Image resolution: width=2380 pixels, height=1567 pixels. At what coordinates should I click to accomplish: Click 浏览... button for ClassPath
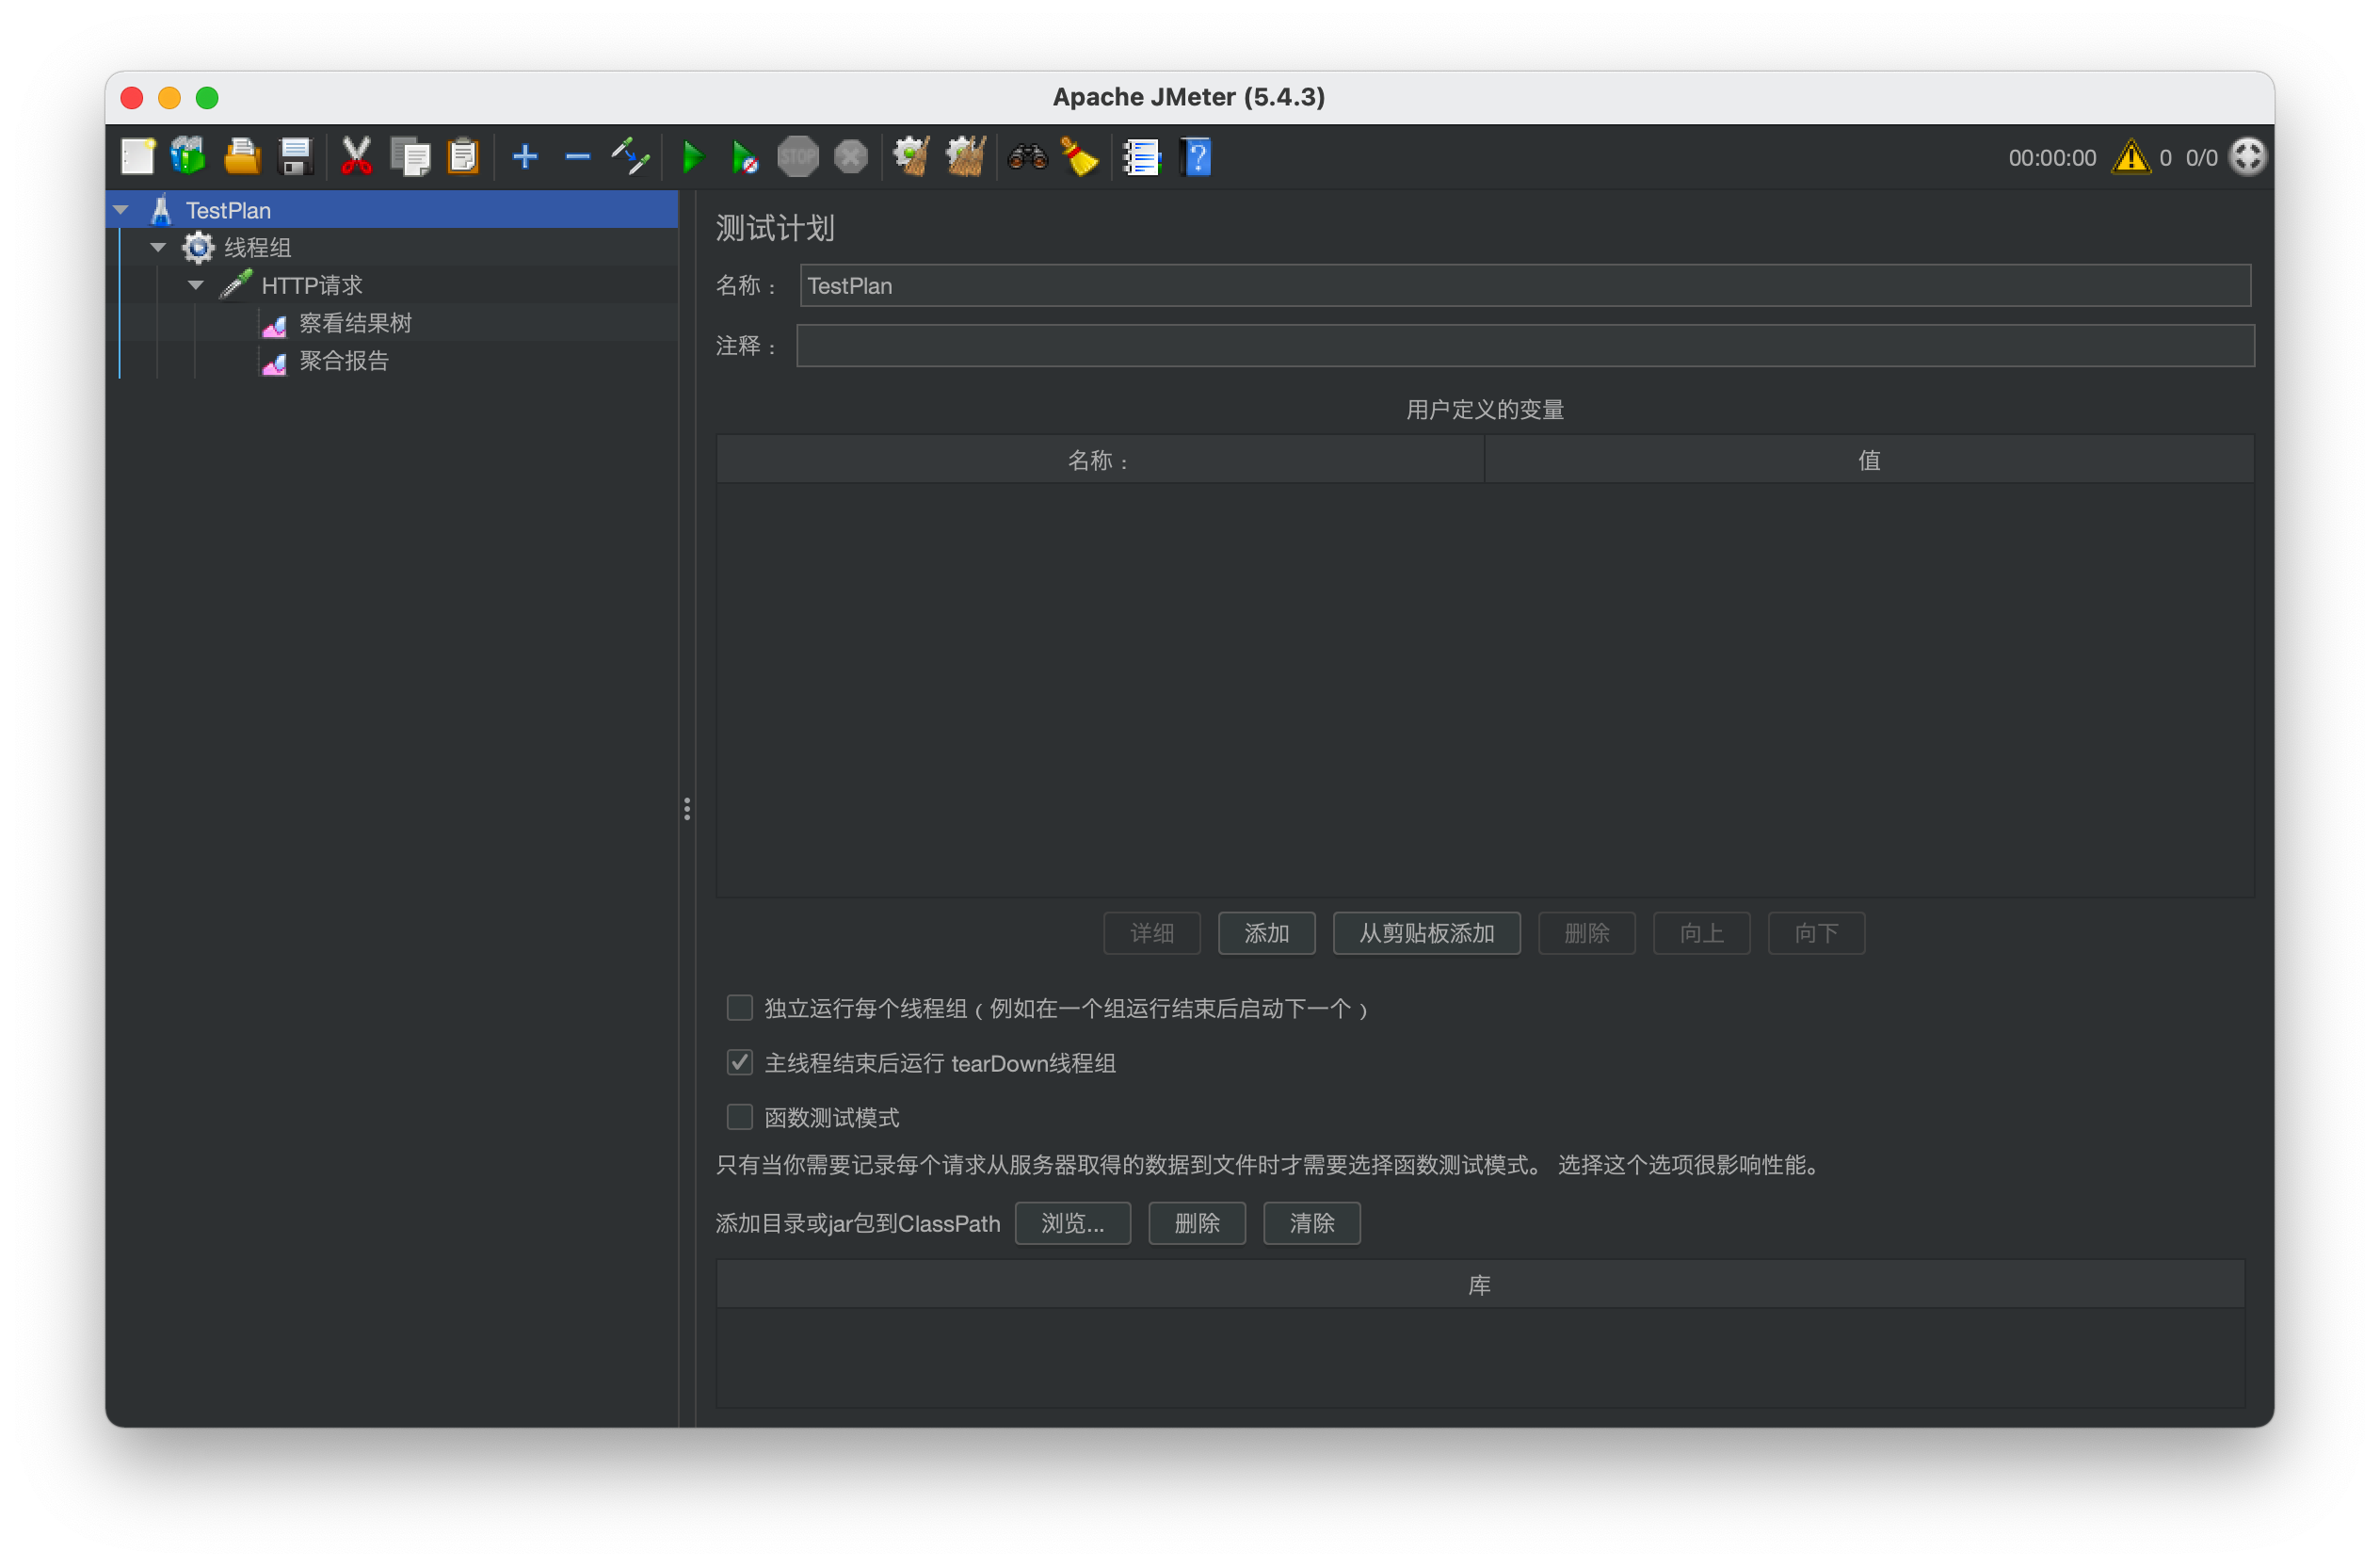(x=1073, y=1223)
